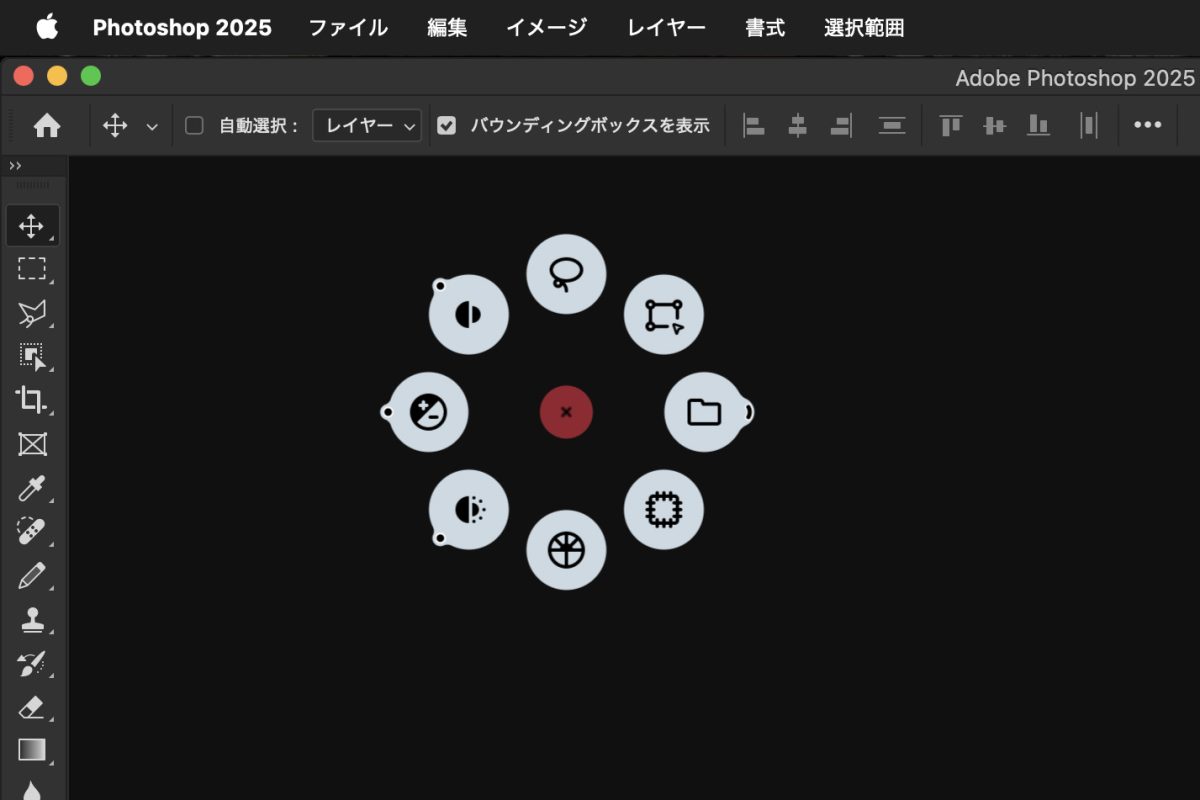Viewport: 1200px width, 800px height.
Task: Open the three-dots more options button
Action: [x=1147, y=125]
